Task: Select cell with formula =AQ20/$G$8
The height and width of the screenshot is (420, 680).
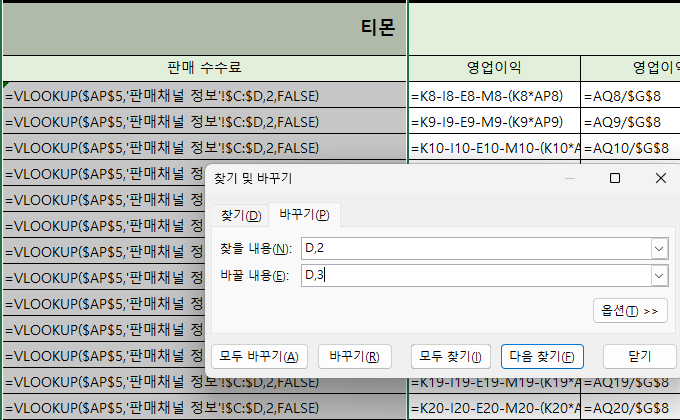Action: click(x=631, y=408)
